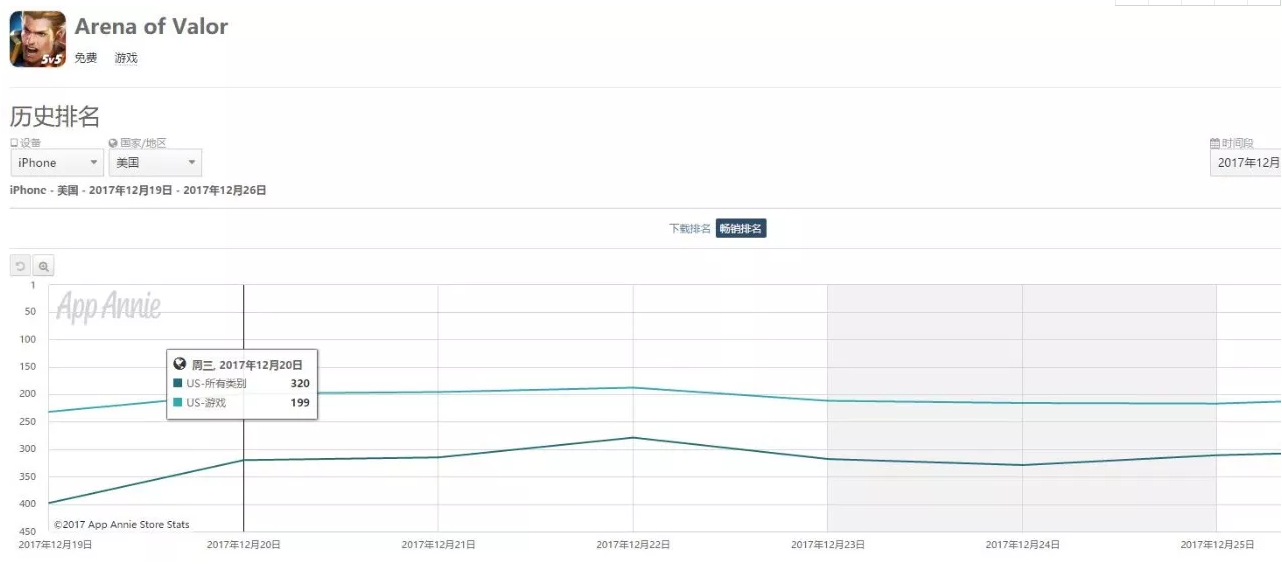Click the chart reset zoom icon

[x=20, y=266]
